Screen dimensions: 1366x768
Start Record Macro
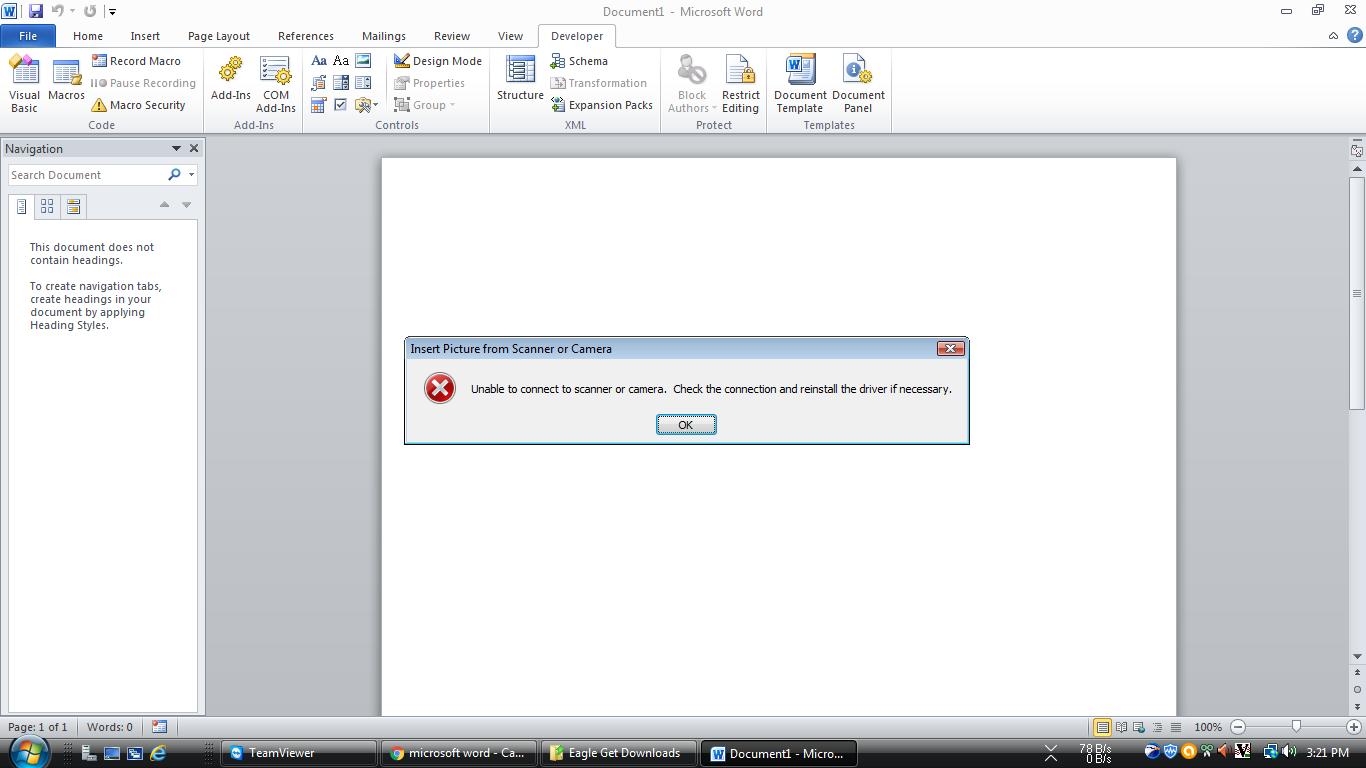click(137, 61)
